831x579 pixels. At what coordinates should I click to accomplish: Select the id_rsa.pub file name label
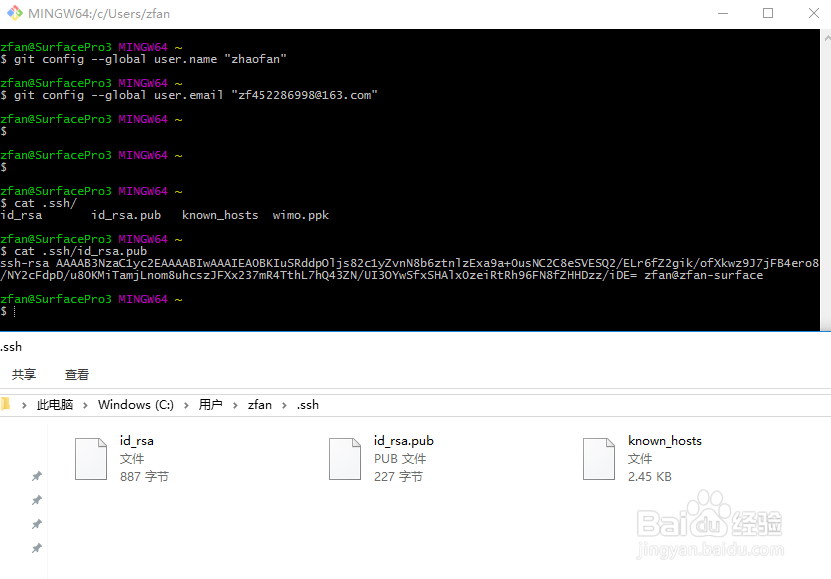(404, 441)
